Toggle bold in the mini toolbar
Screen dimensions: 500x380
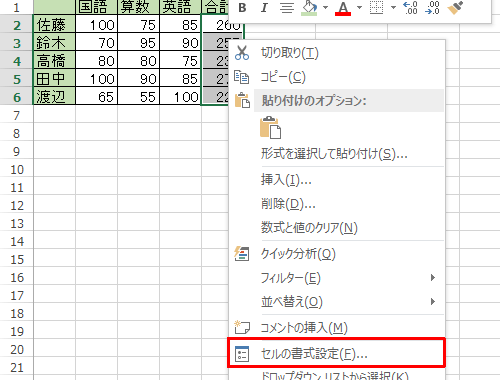click(242, 8)
